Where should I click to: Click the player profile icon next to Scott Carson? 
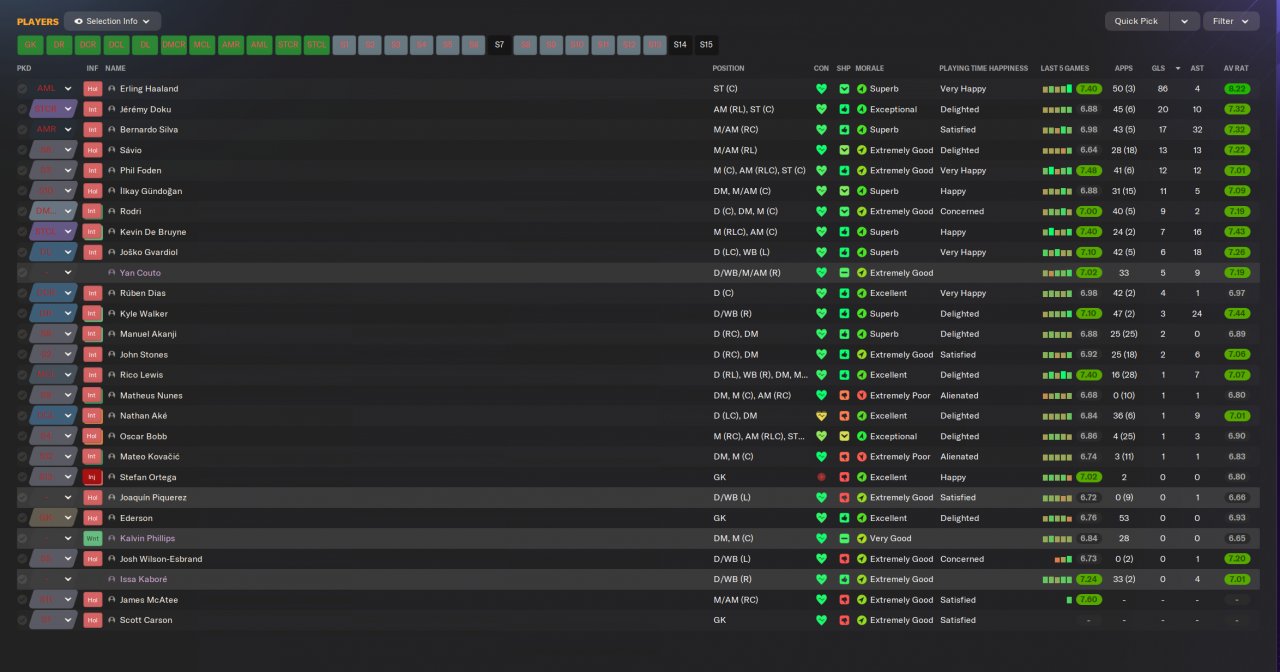click(x=112, y=620)
